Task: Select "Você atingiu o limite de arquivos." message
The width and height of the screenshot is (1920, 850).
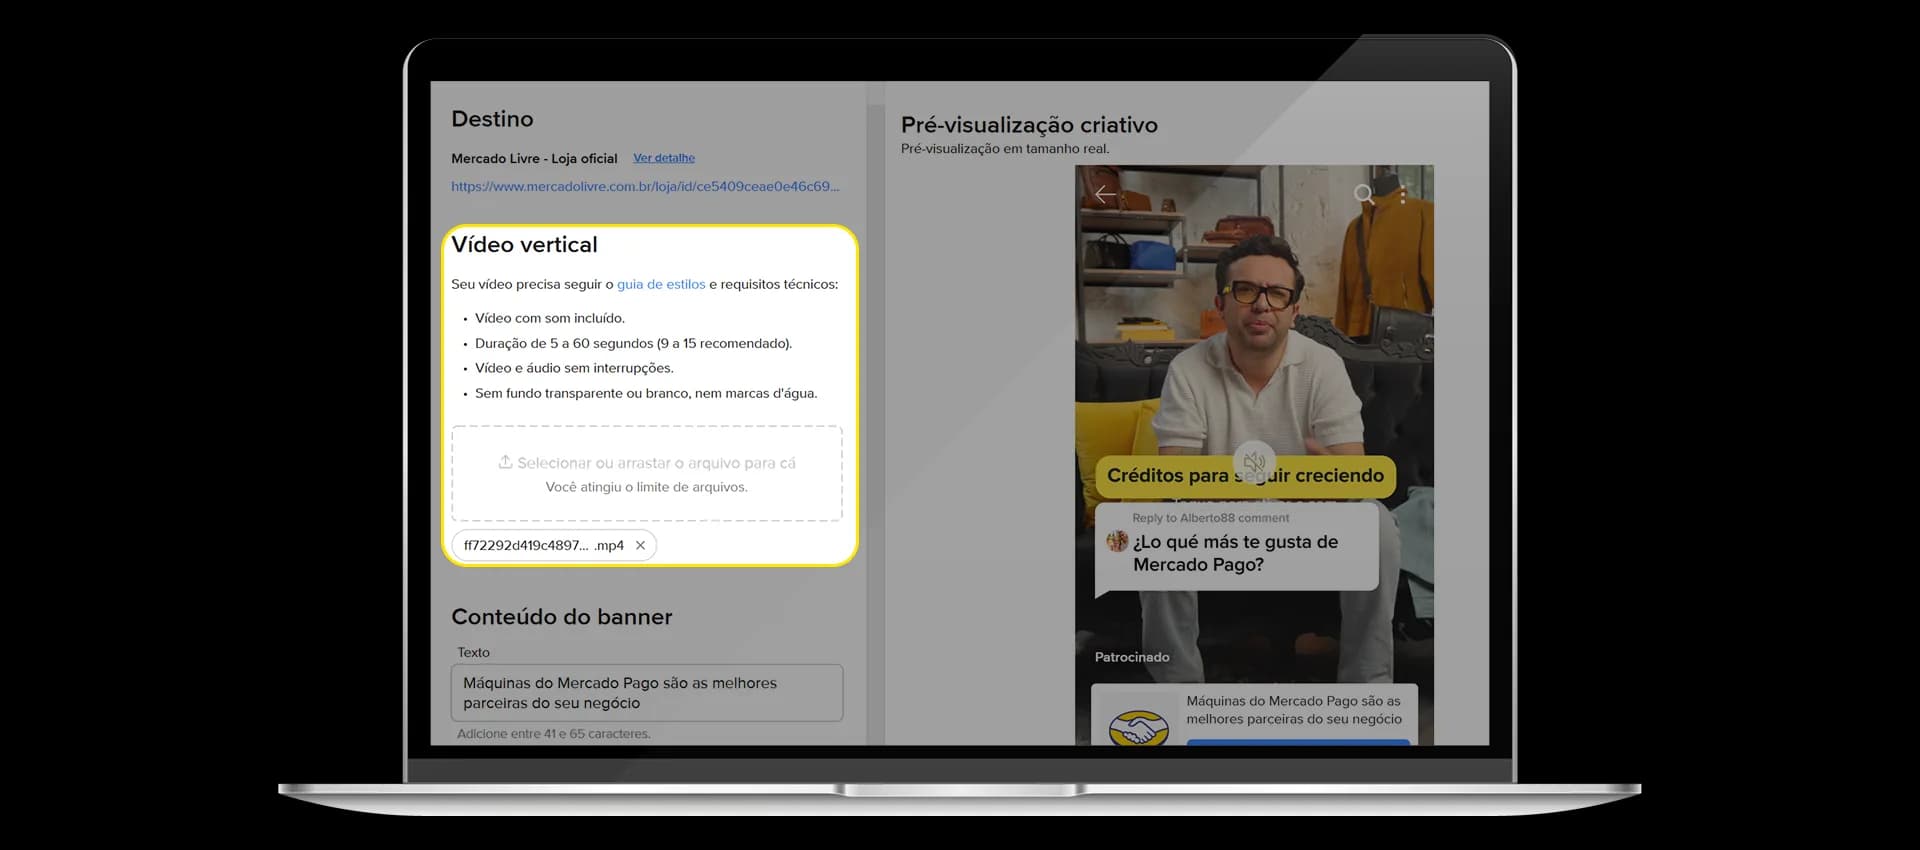Action: point(646,487)
